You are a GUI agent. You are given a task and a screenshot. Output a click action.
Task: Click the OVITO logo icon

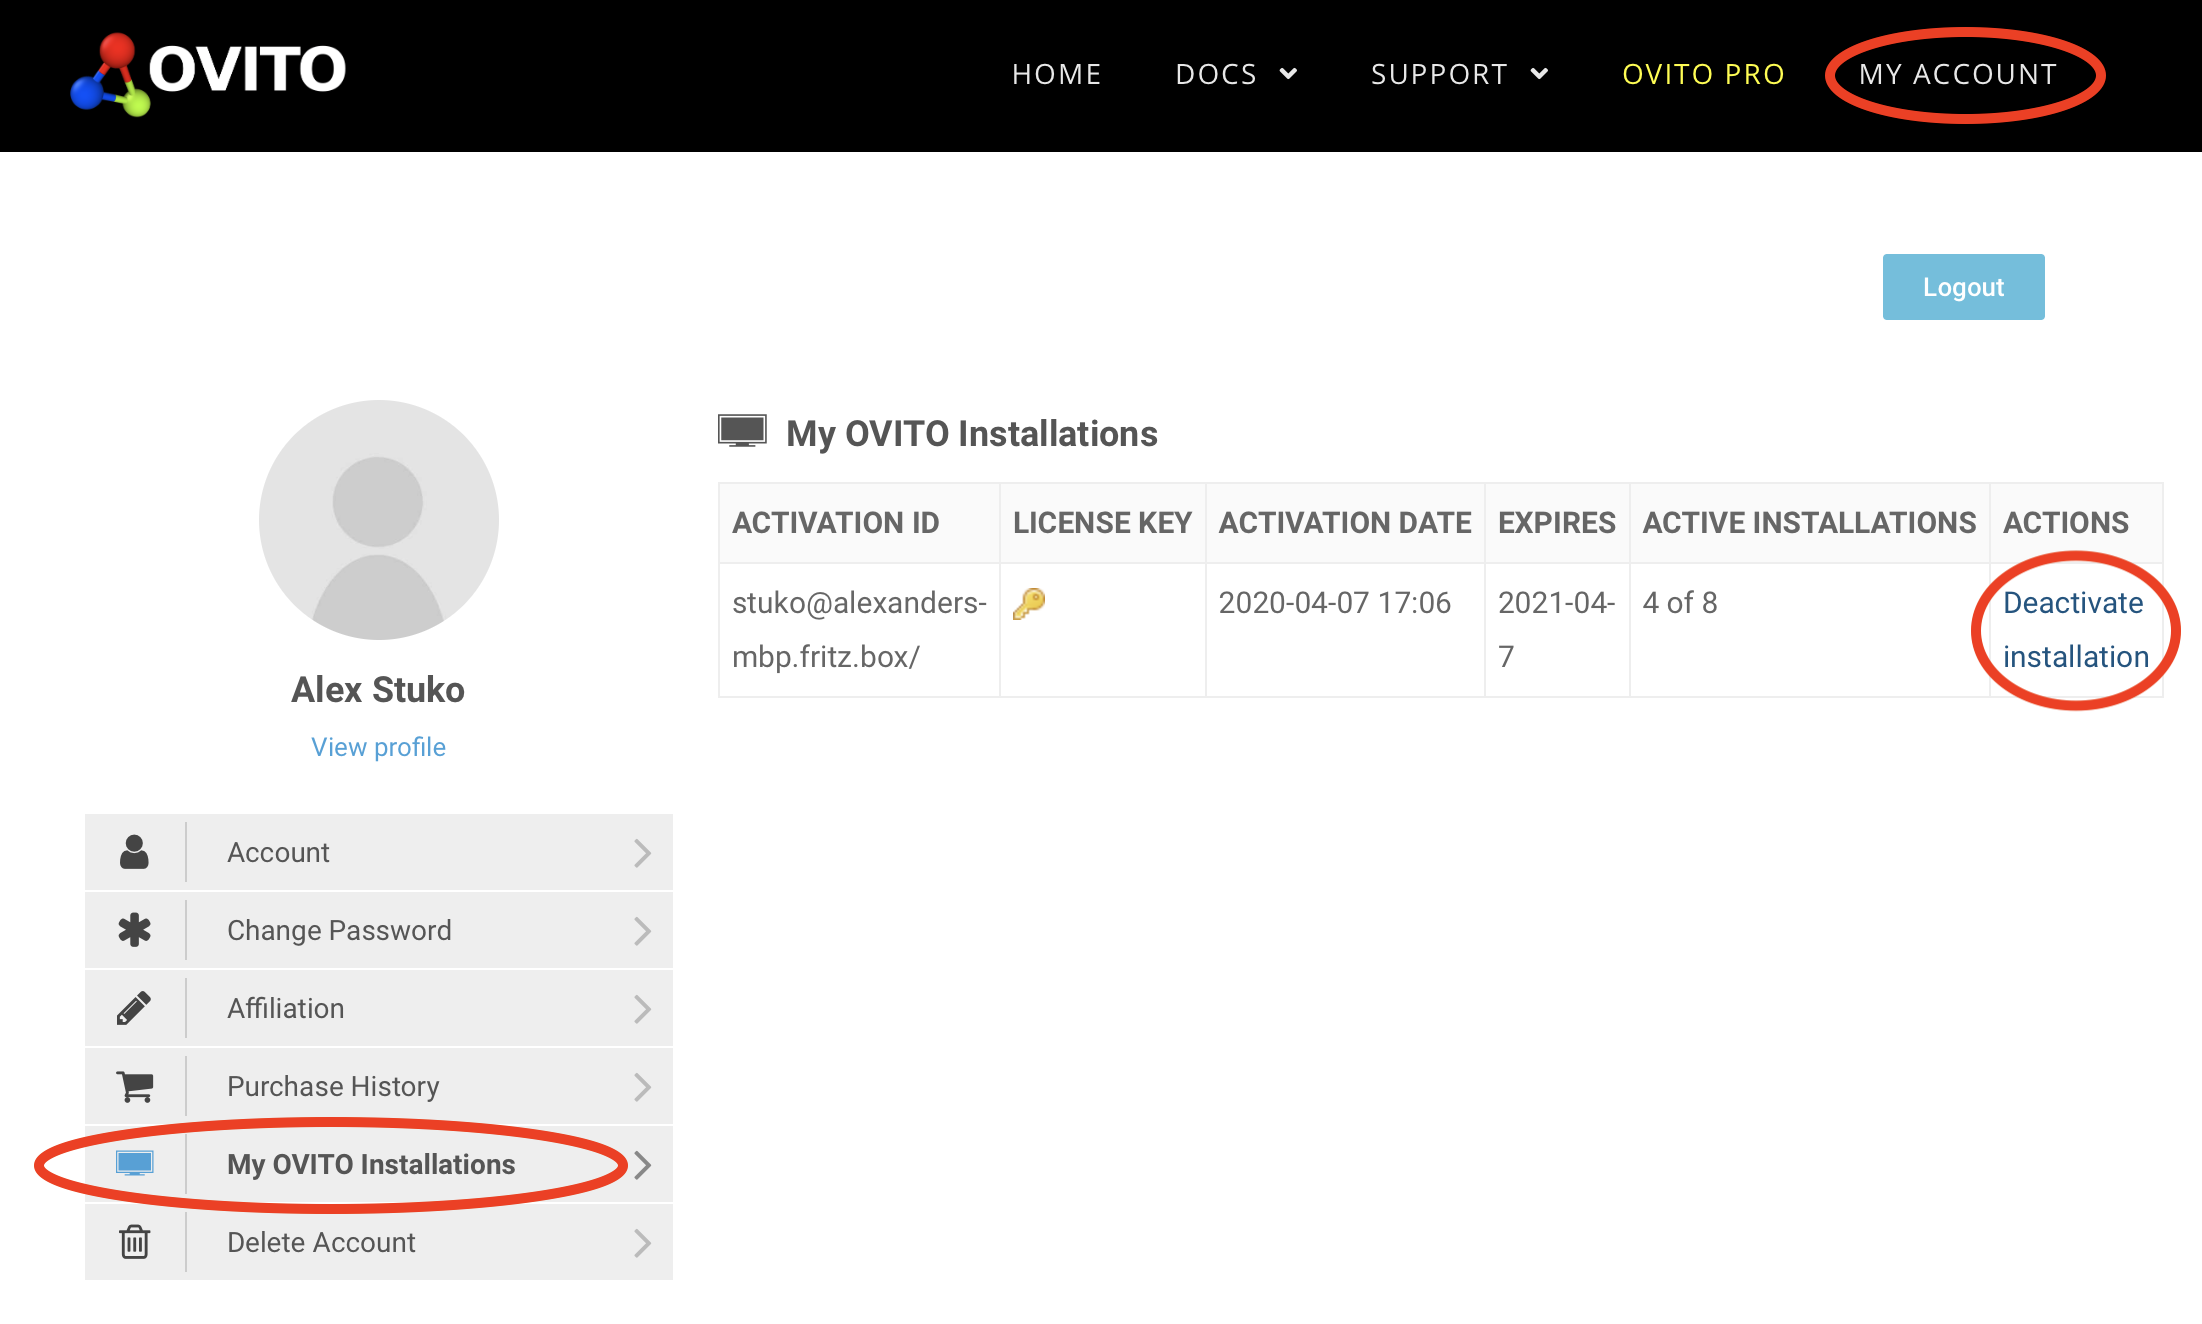tap(111, 74)
